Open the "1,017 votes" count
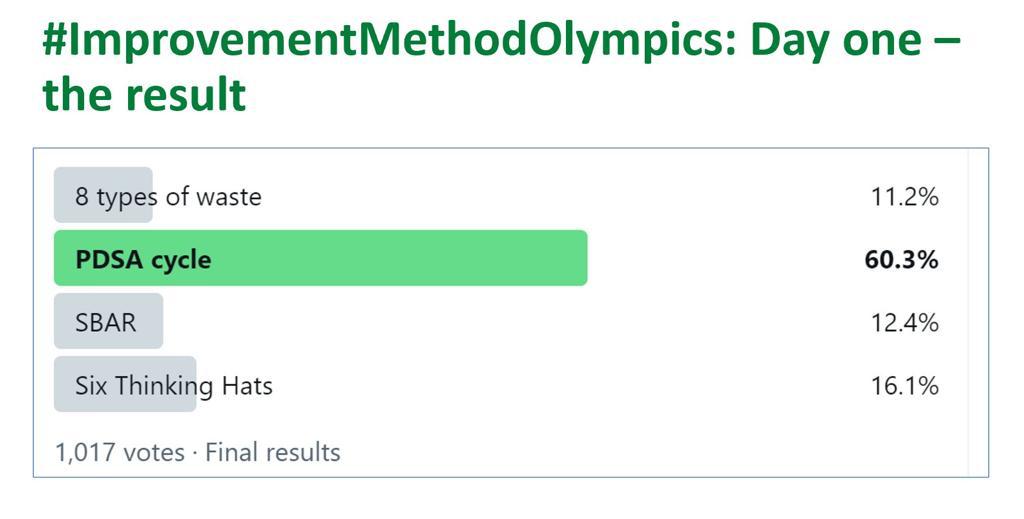This screenshot has height=519, width=1024. pyautogui.click(x=120, y=452)
